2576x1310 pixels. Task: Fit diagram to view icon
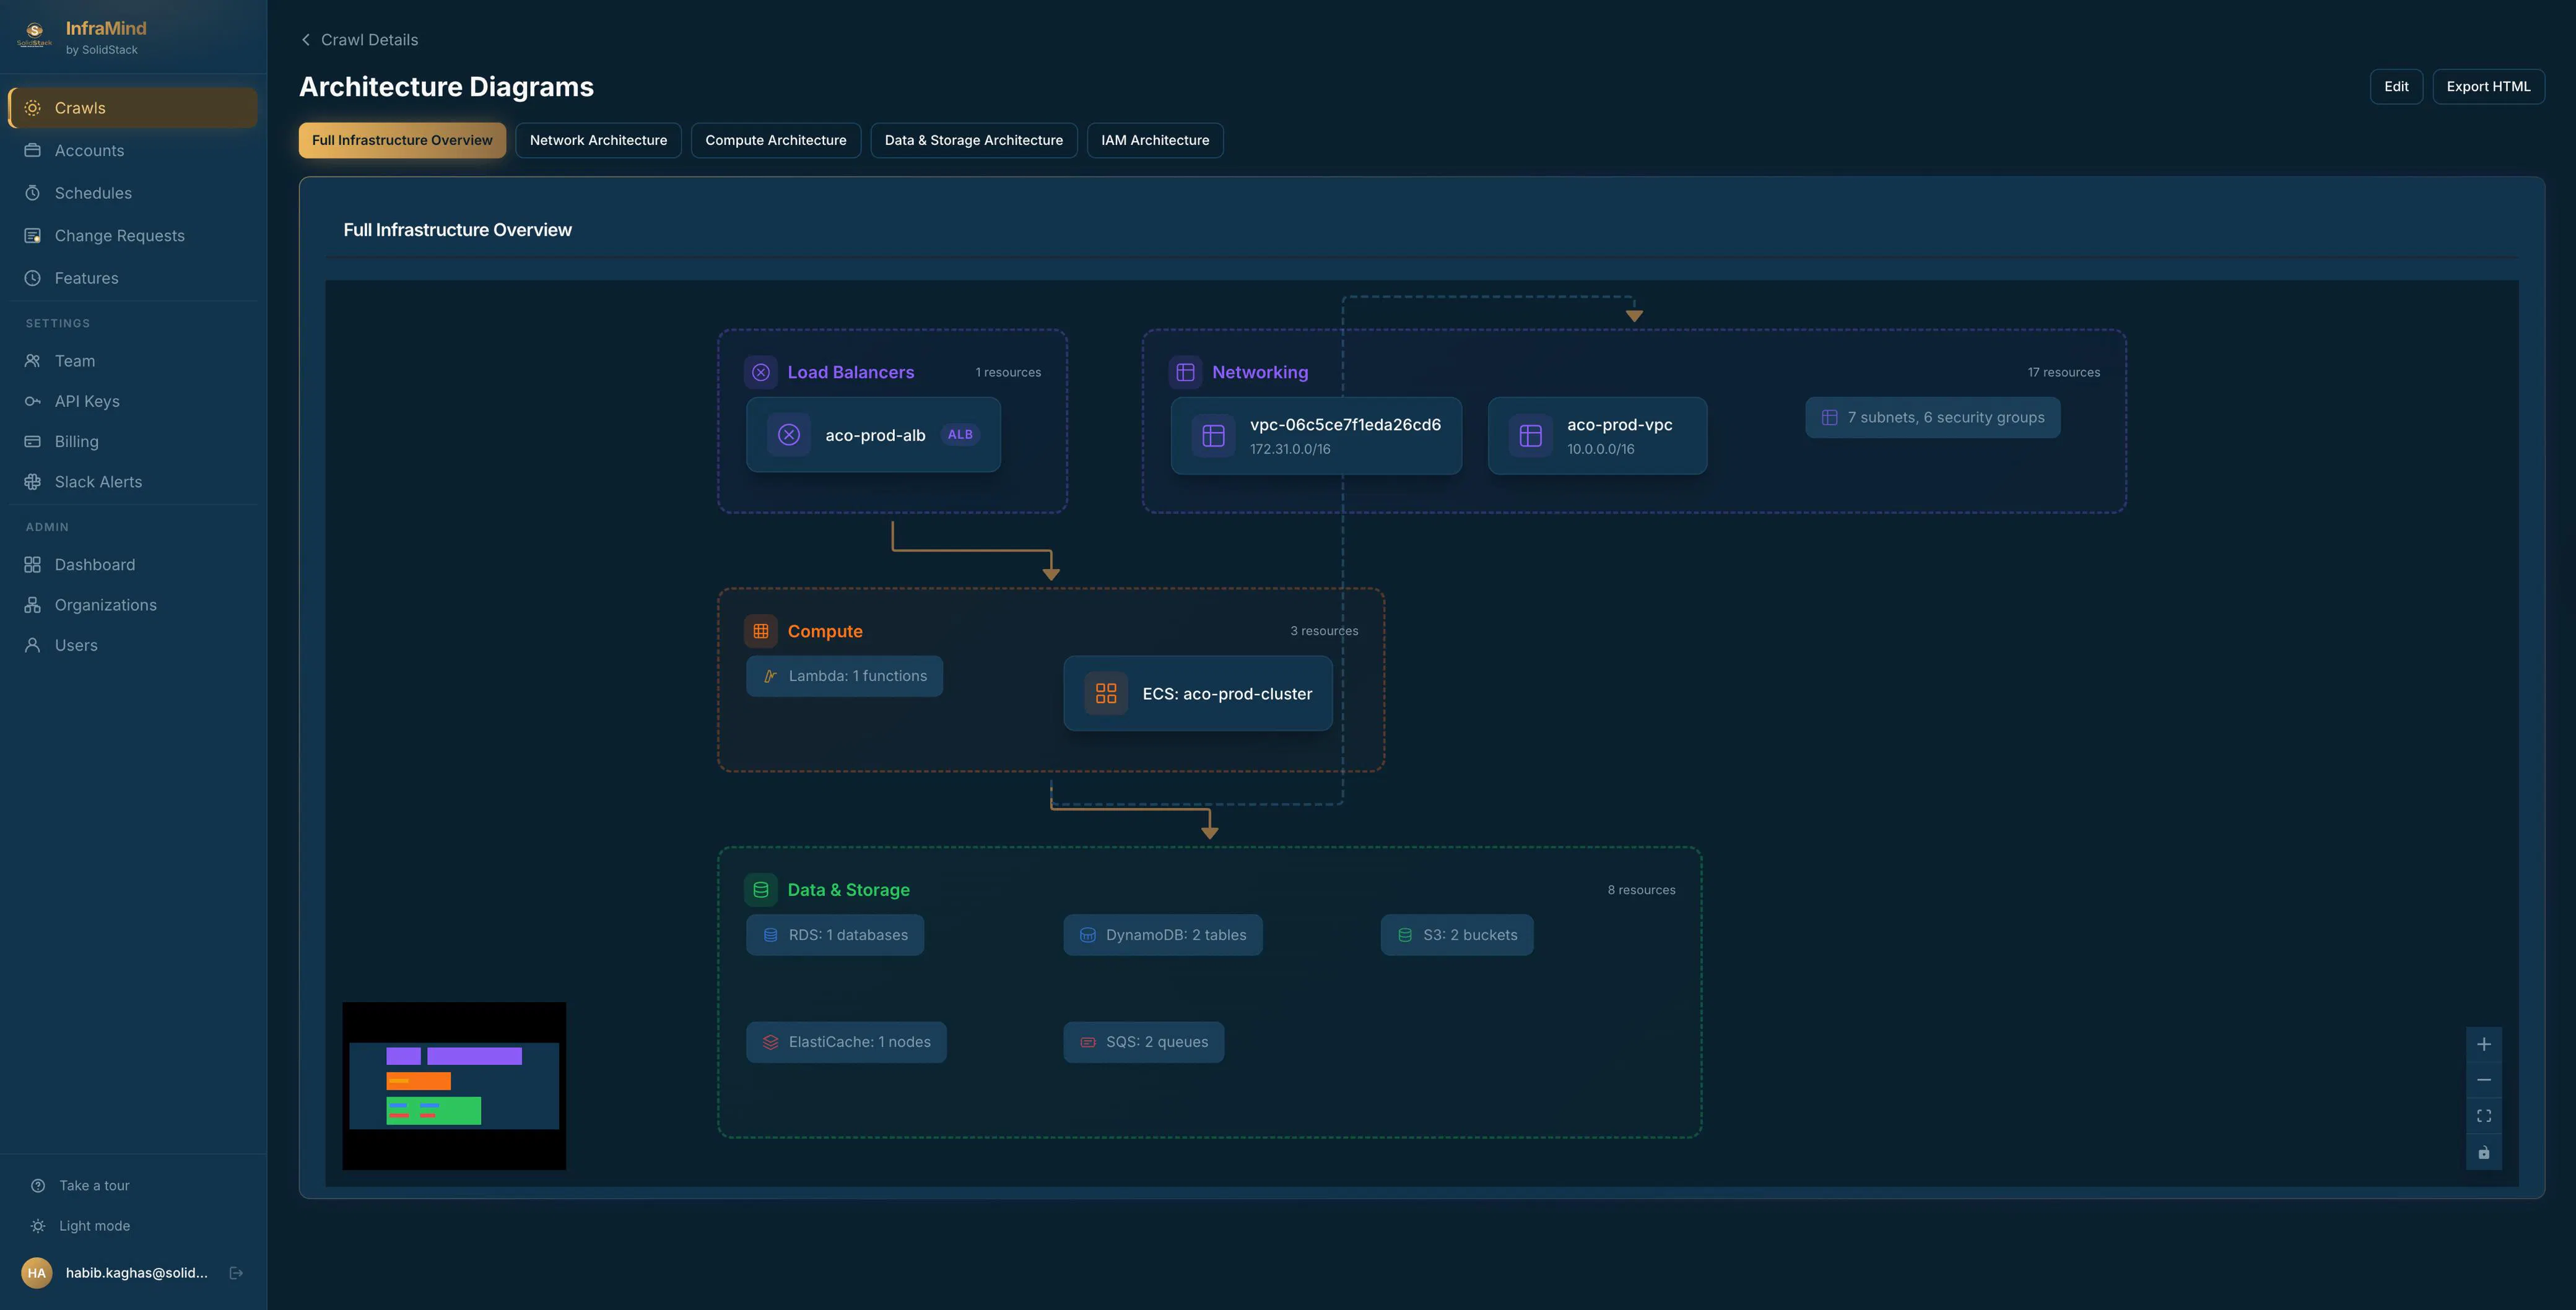(2484, 1117)
